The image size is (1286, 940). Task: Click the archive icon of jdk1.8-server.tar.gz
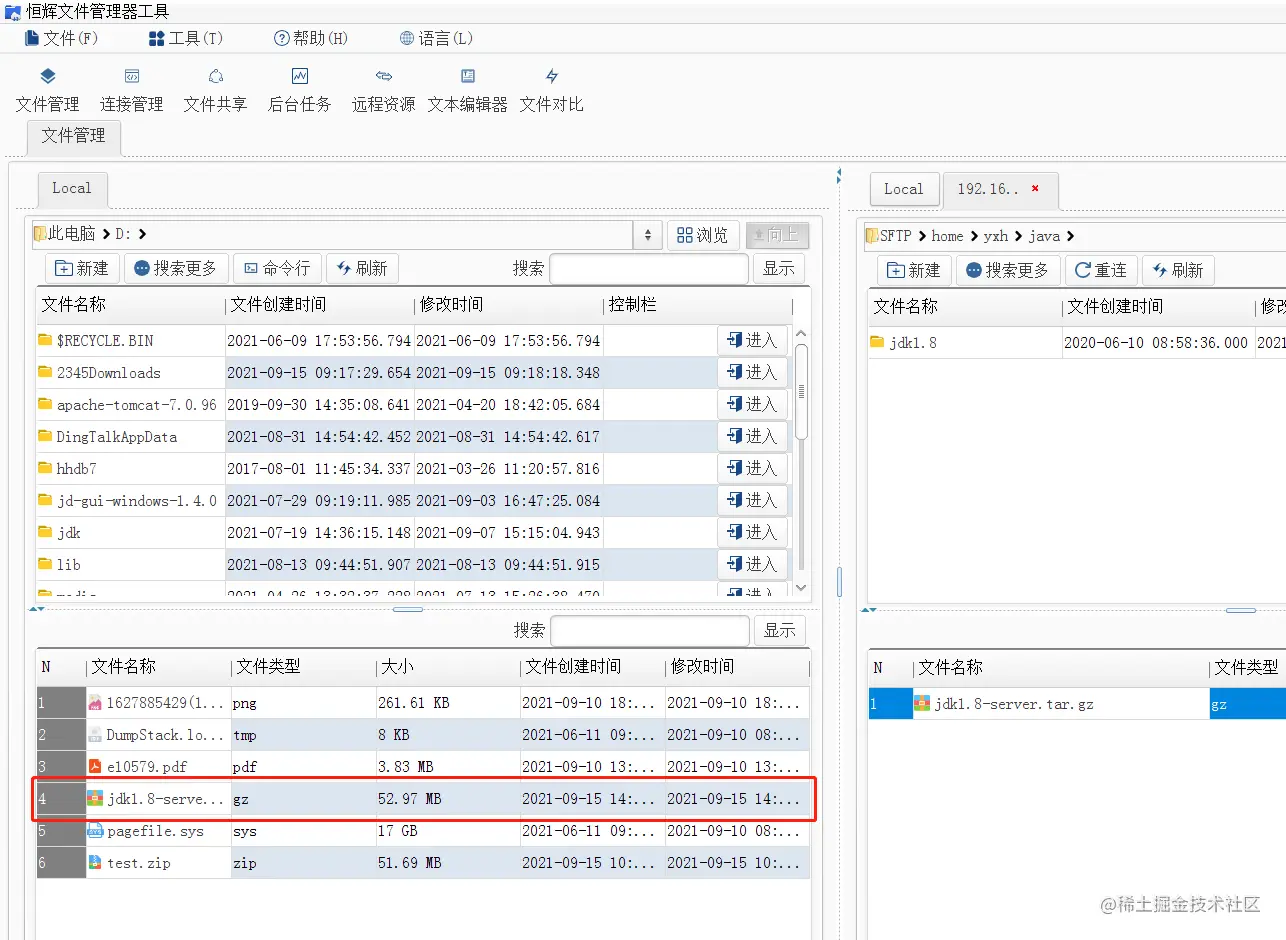(x=922, y=704)
